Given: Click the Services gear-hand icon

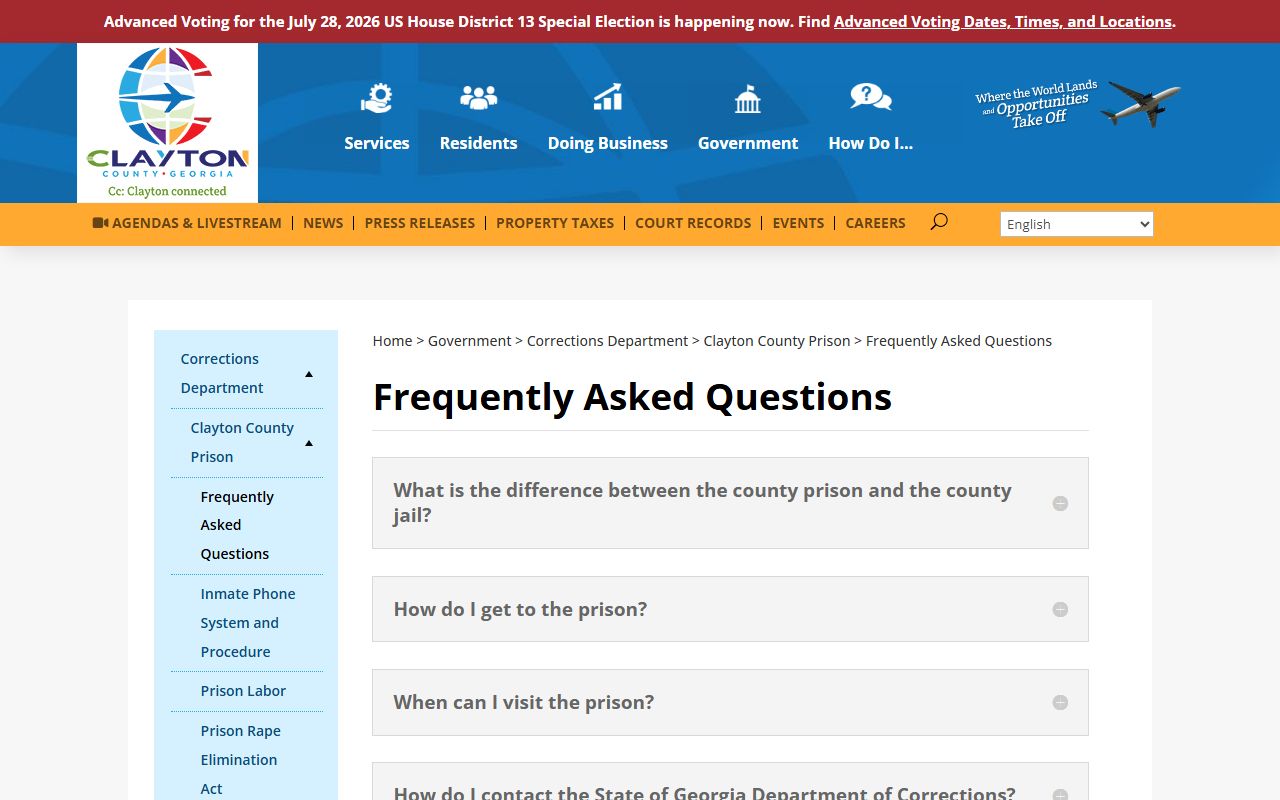Looking at the screenshot, I should [377, 98].
